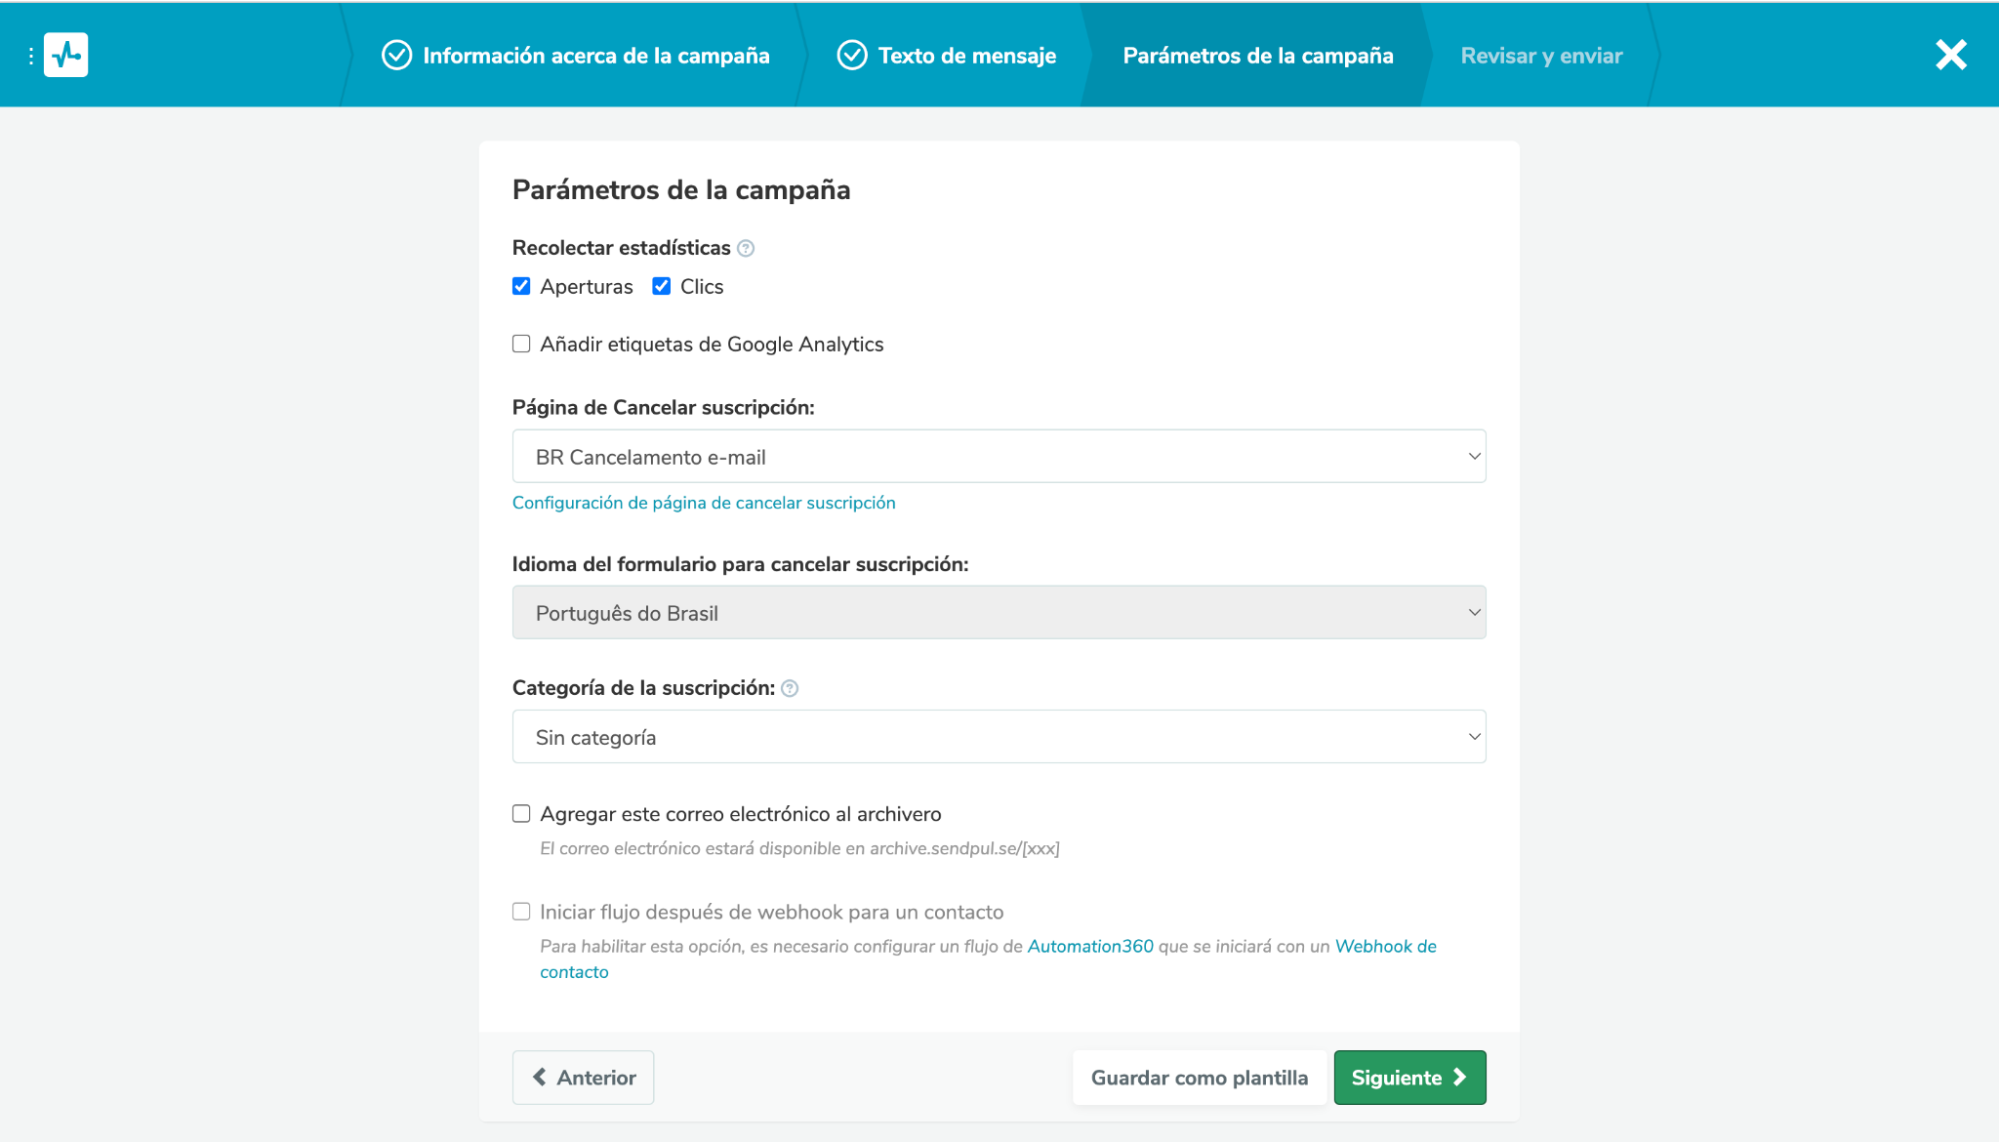Open the Página de Cancelar suscripción dropdown
1999x1143 pixels.
[999, 457]
